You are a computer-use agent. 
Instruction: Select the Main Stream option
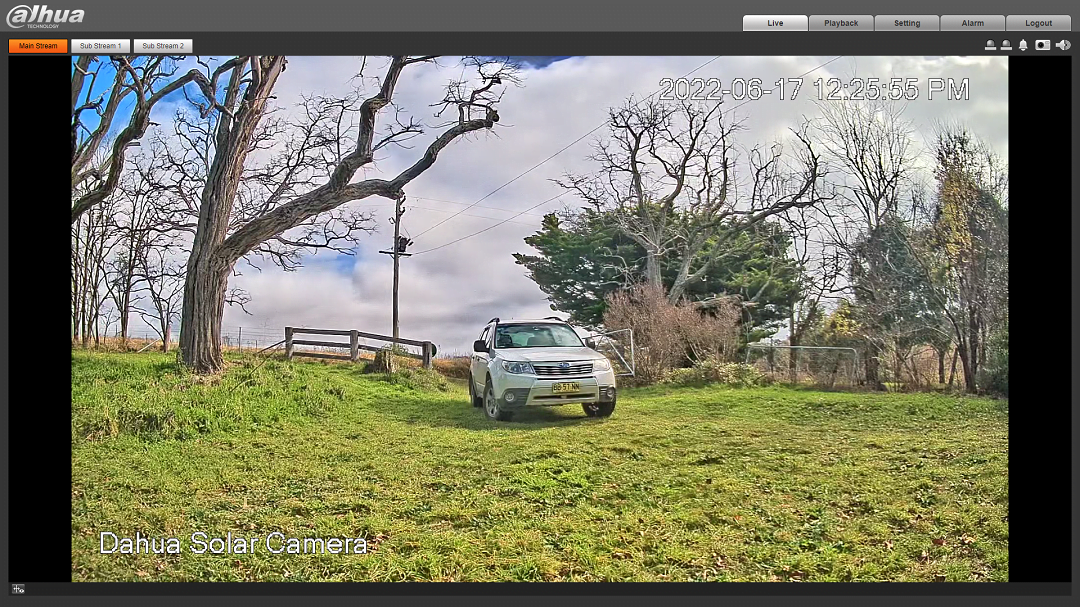(38, 46)
